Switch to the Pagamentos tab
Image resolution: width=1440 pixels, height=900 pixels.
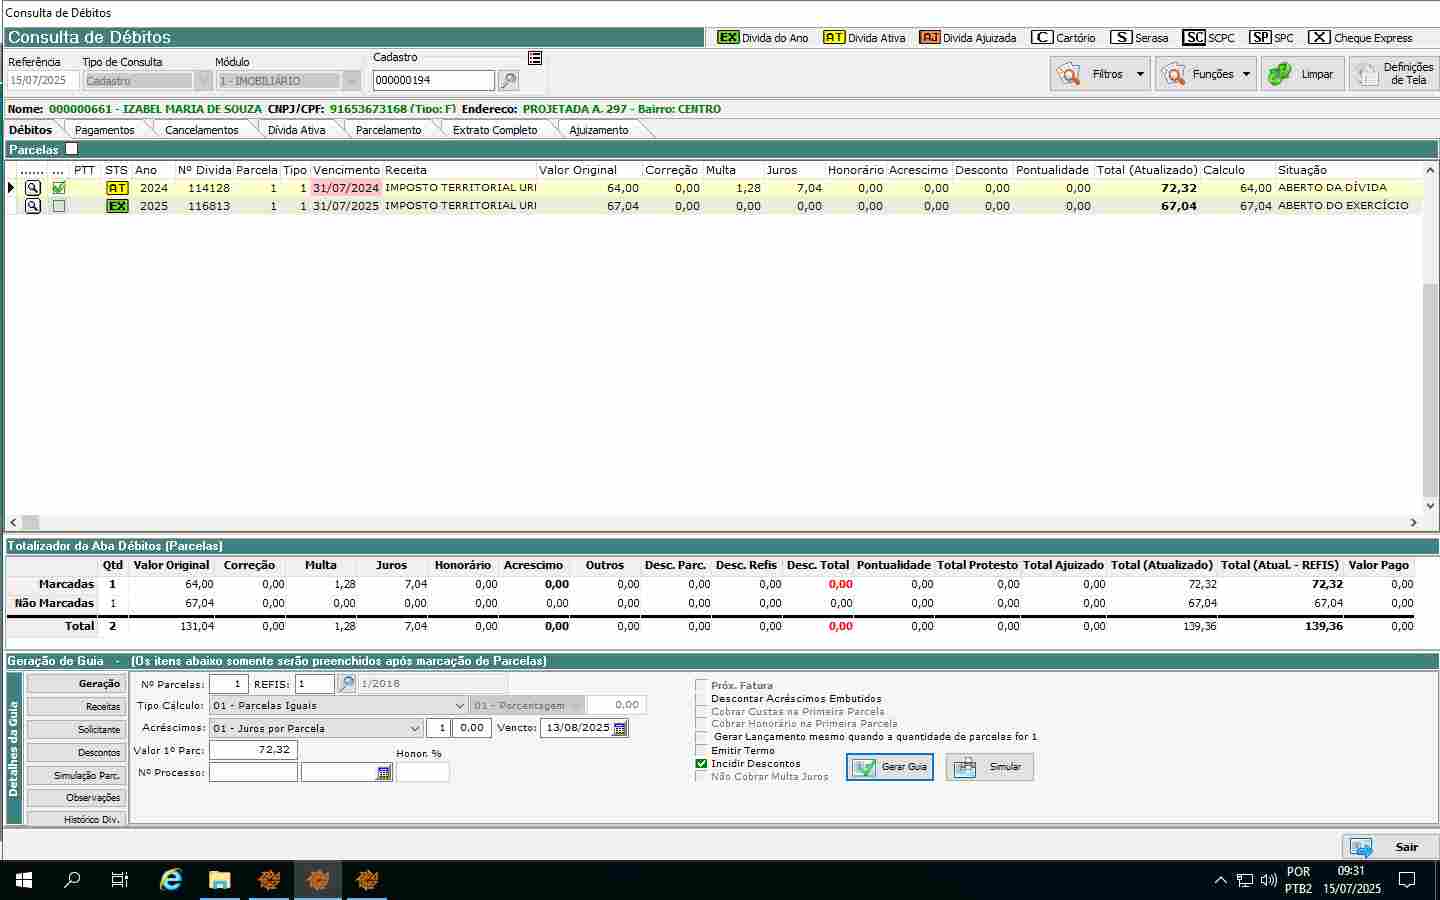point(104,130)
